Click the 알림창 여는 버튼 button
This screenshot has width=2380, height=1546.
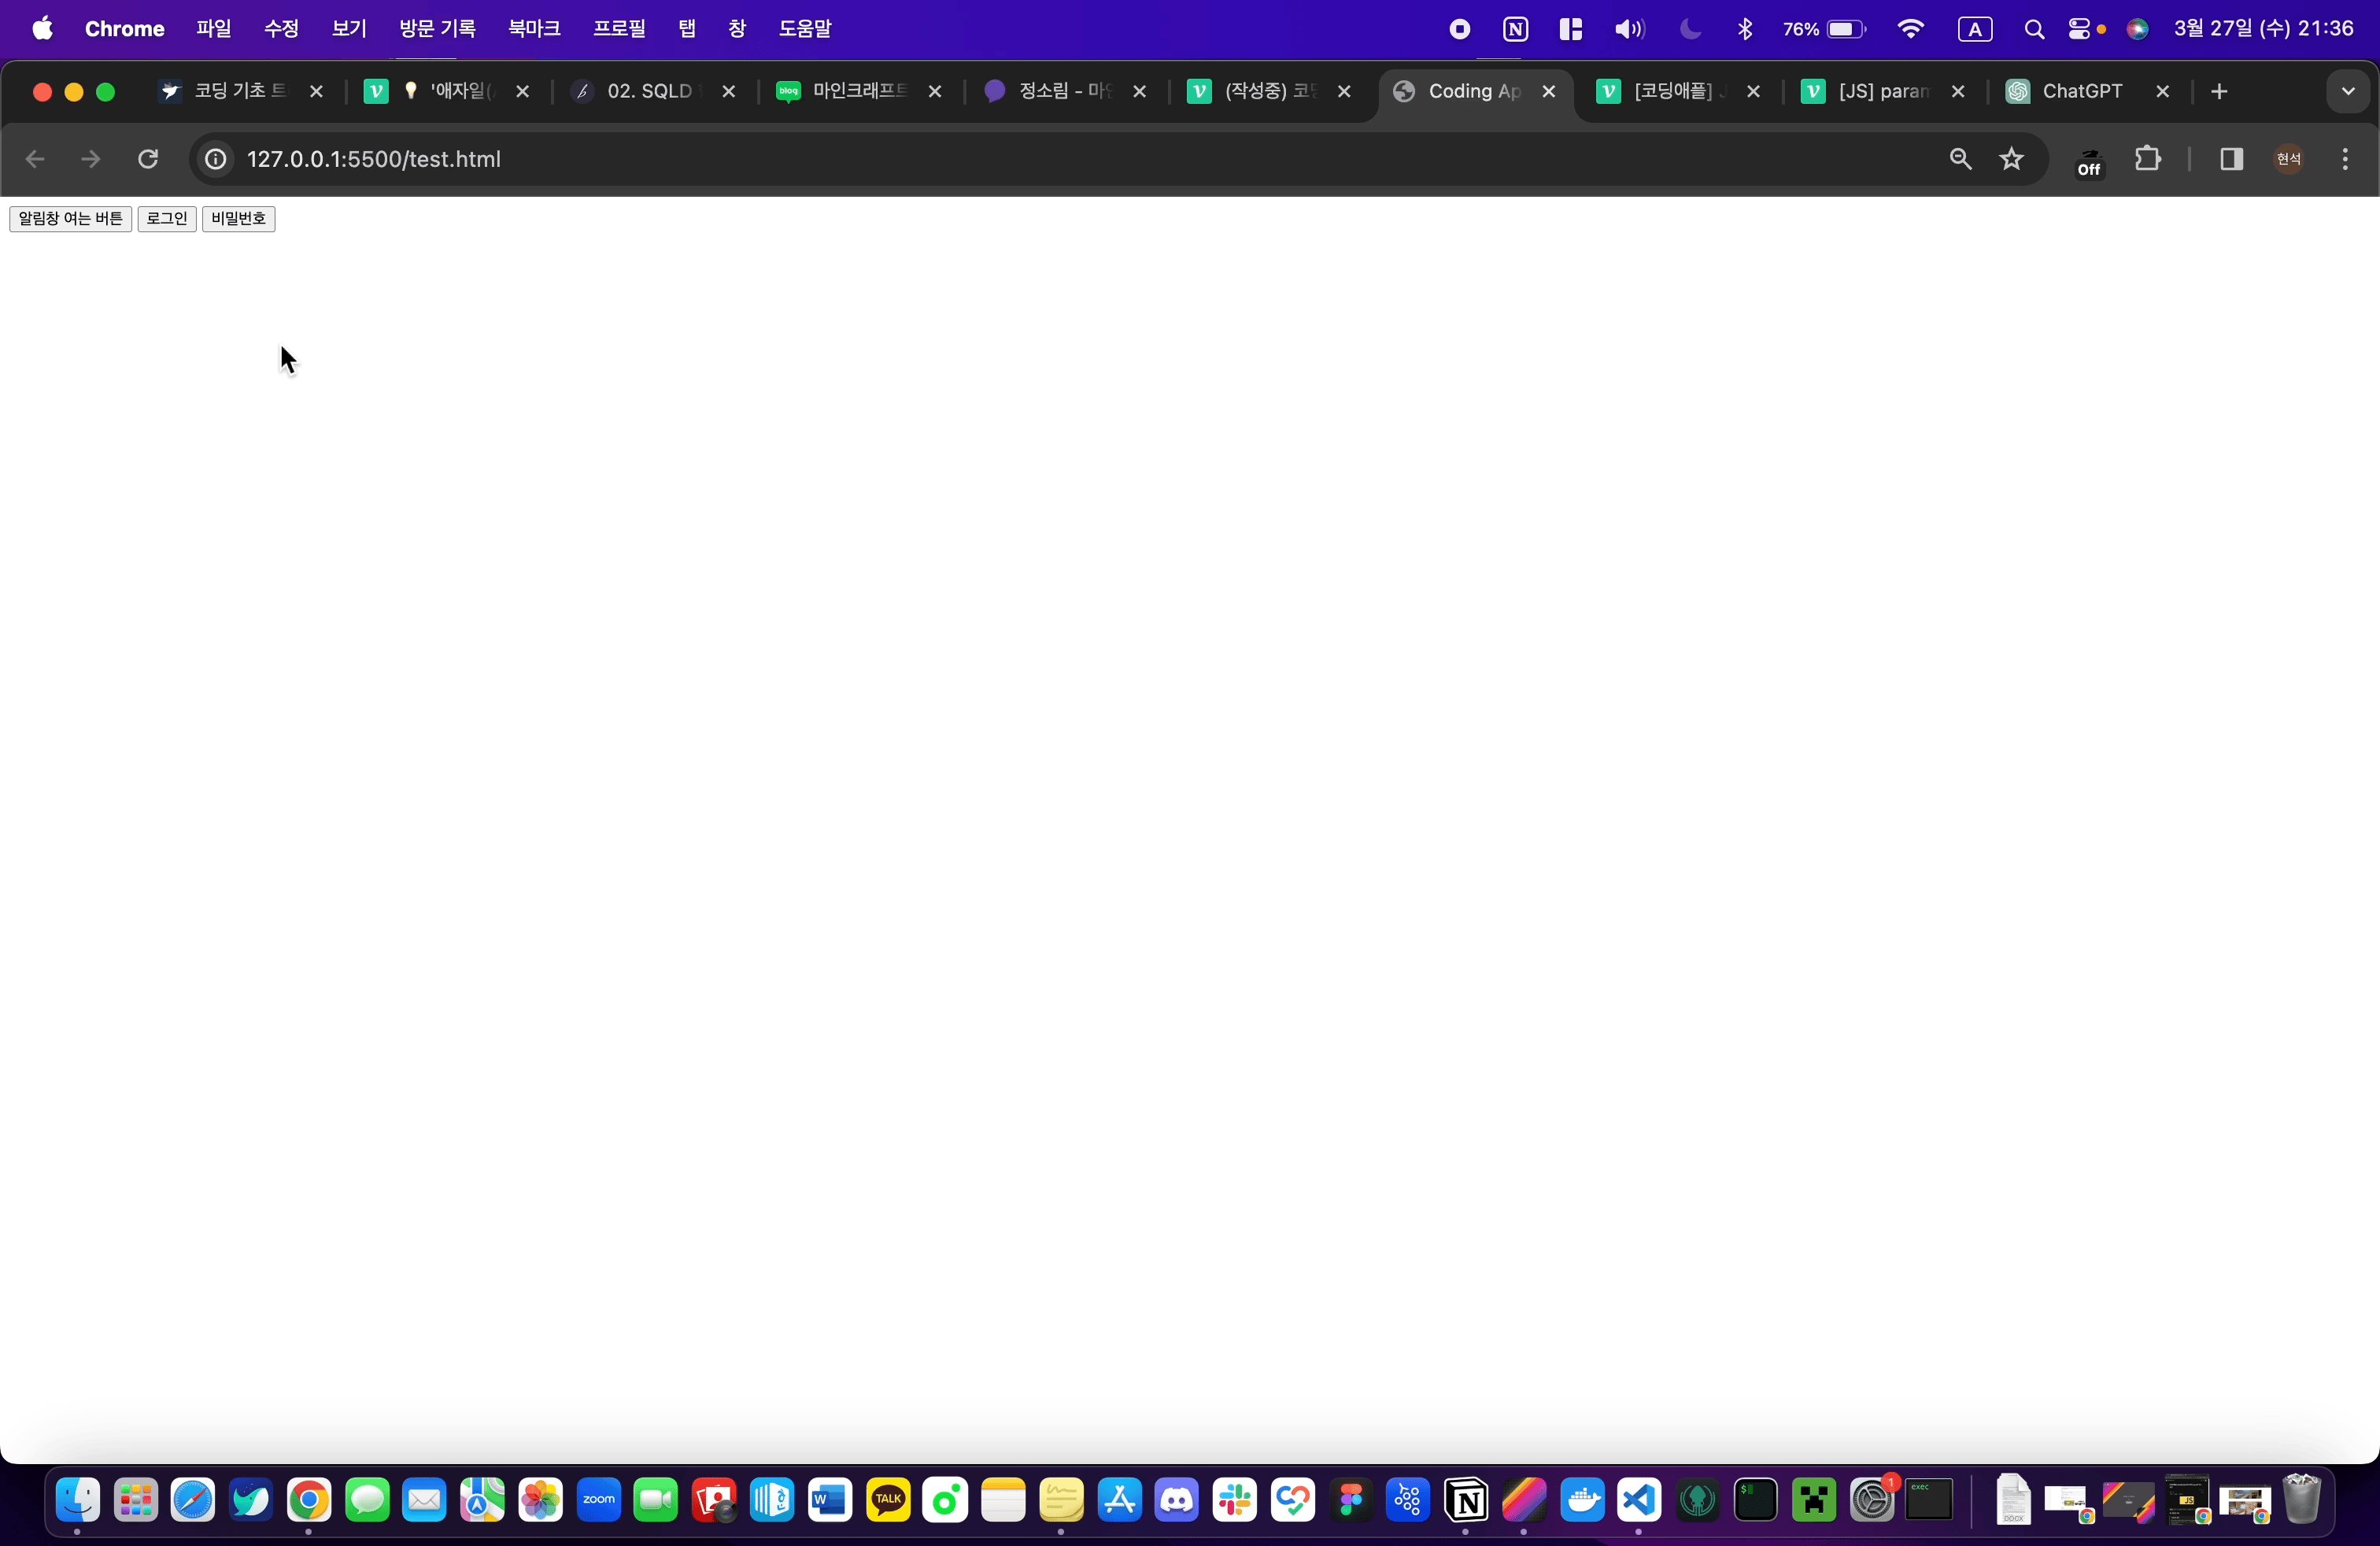[x=70, y=218]
